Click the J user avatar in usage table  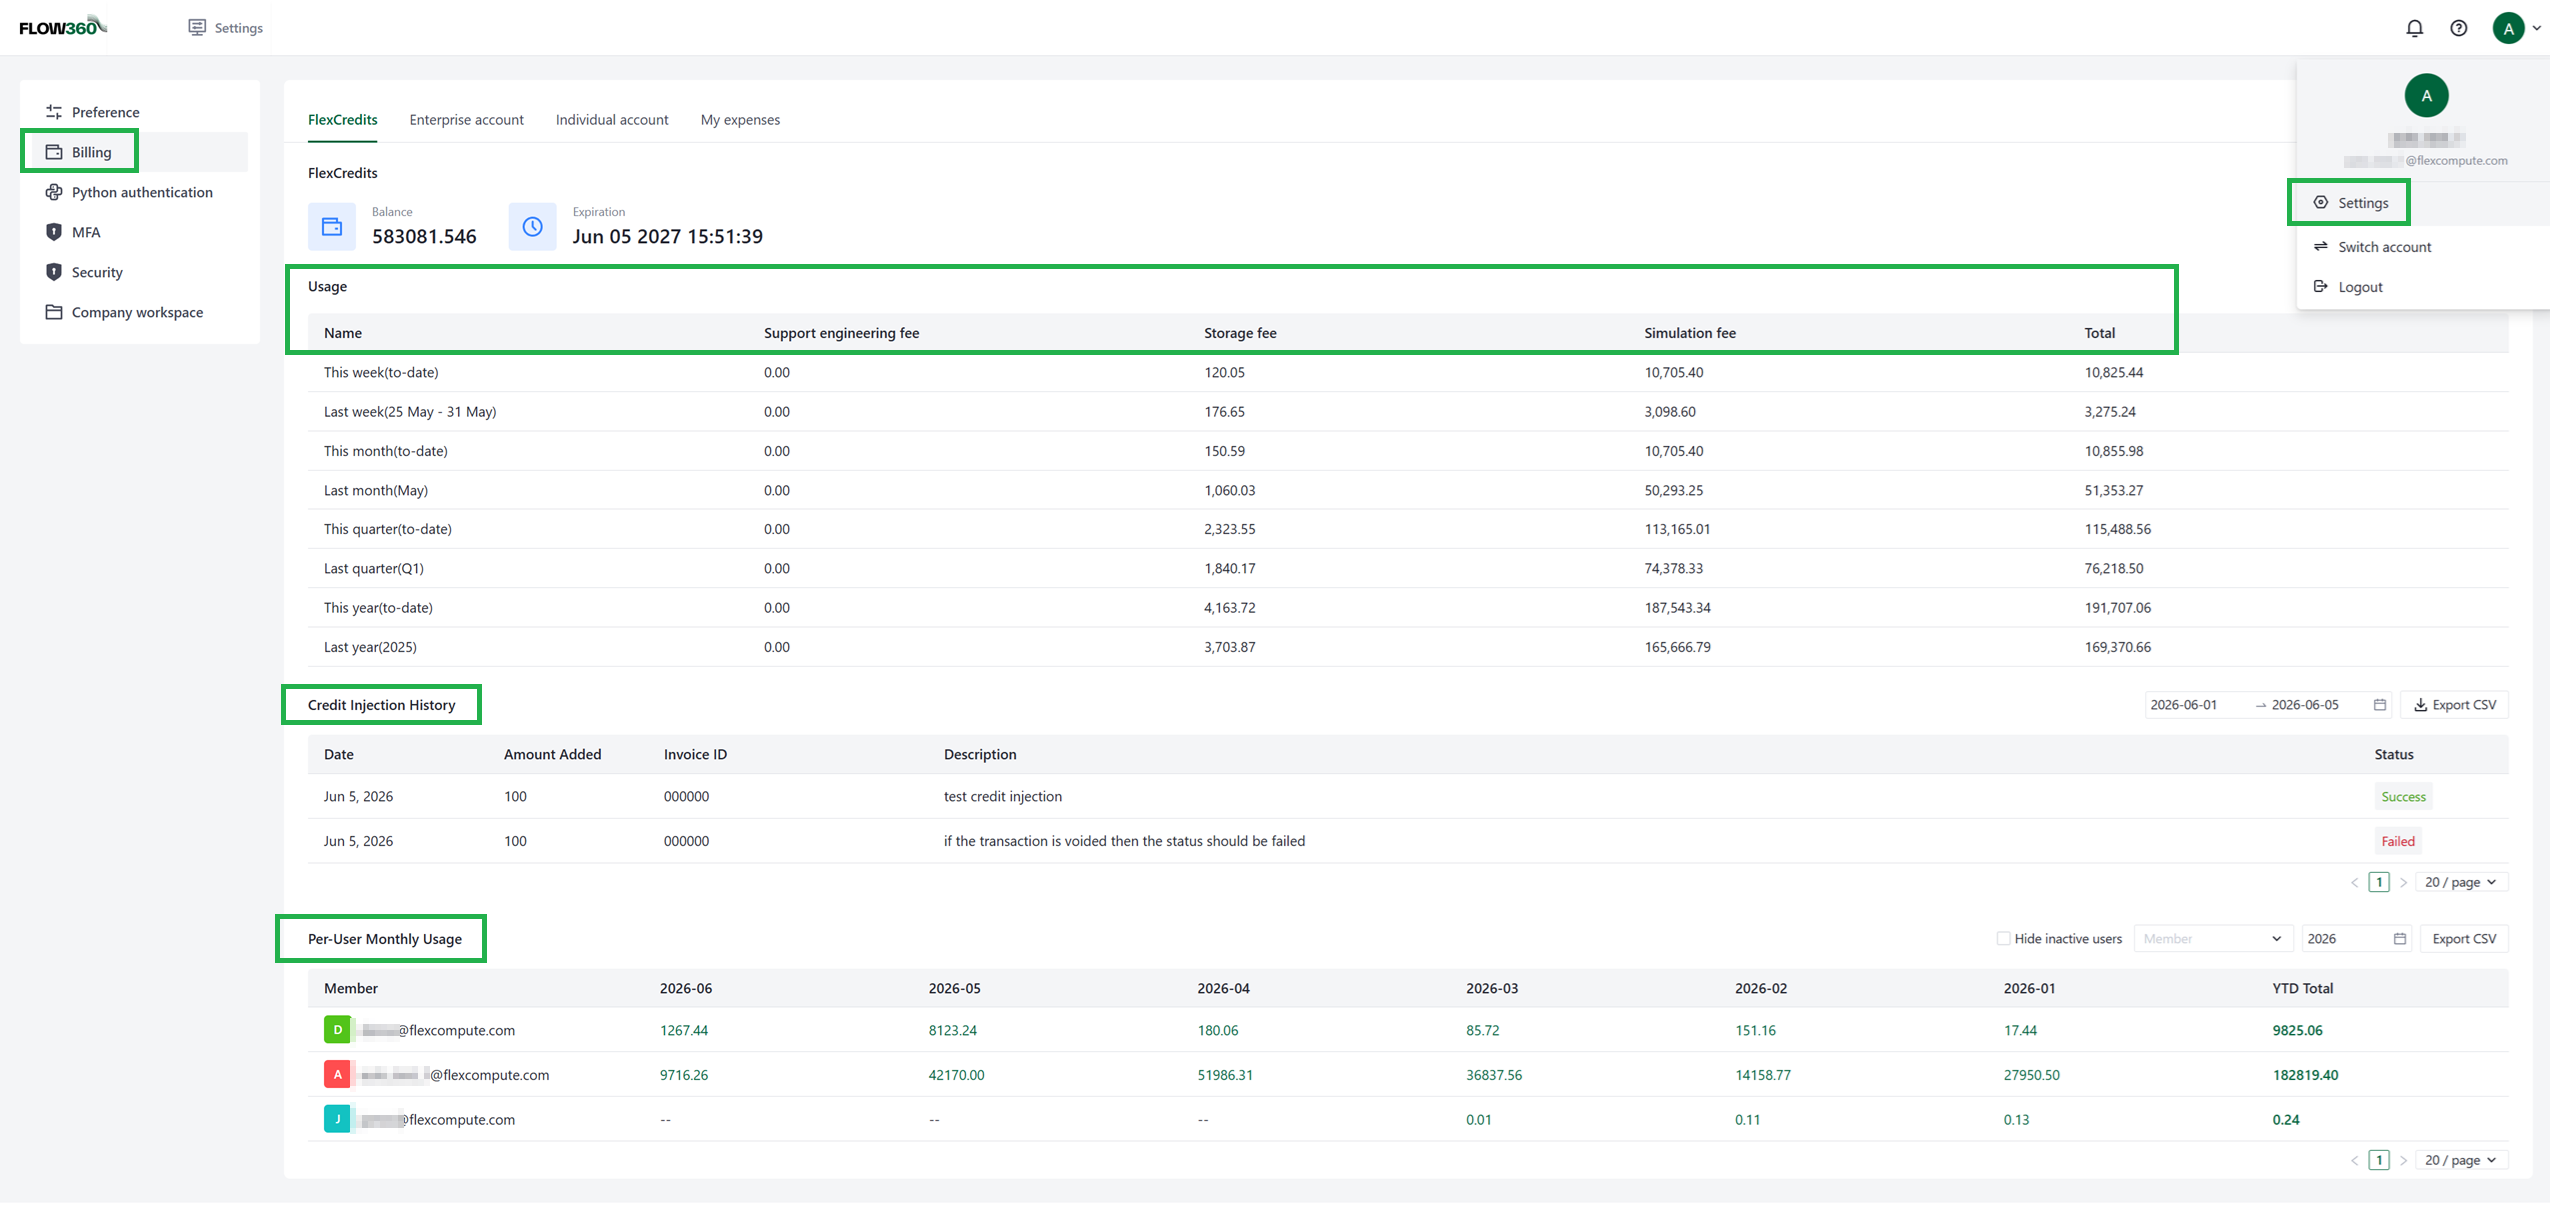[x=337, y=1118]
